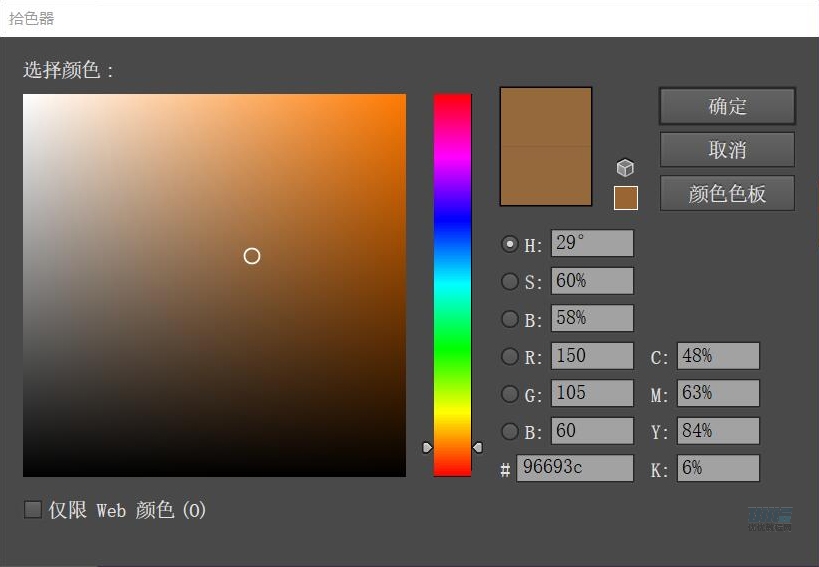
Task: Select the R red radio button
Action: (x=510, y=356)
